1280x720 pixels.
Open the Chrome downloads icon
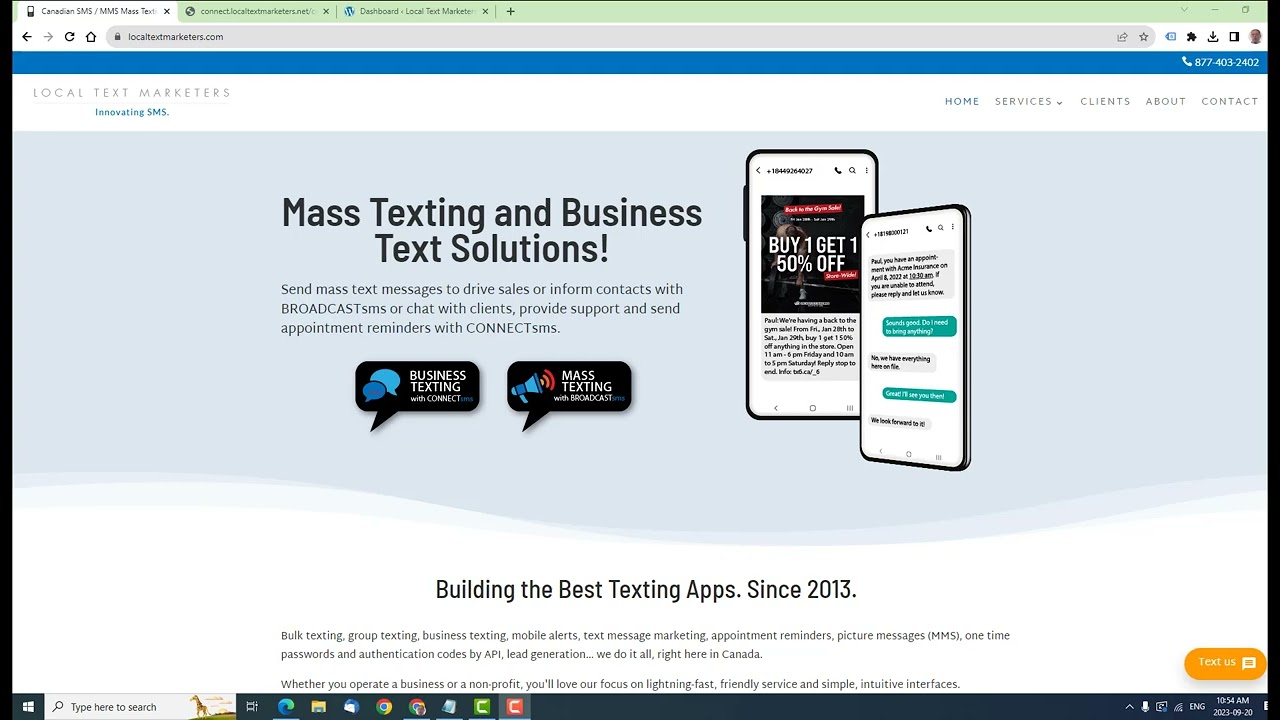pos(1213,37)
